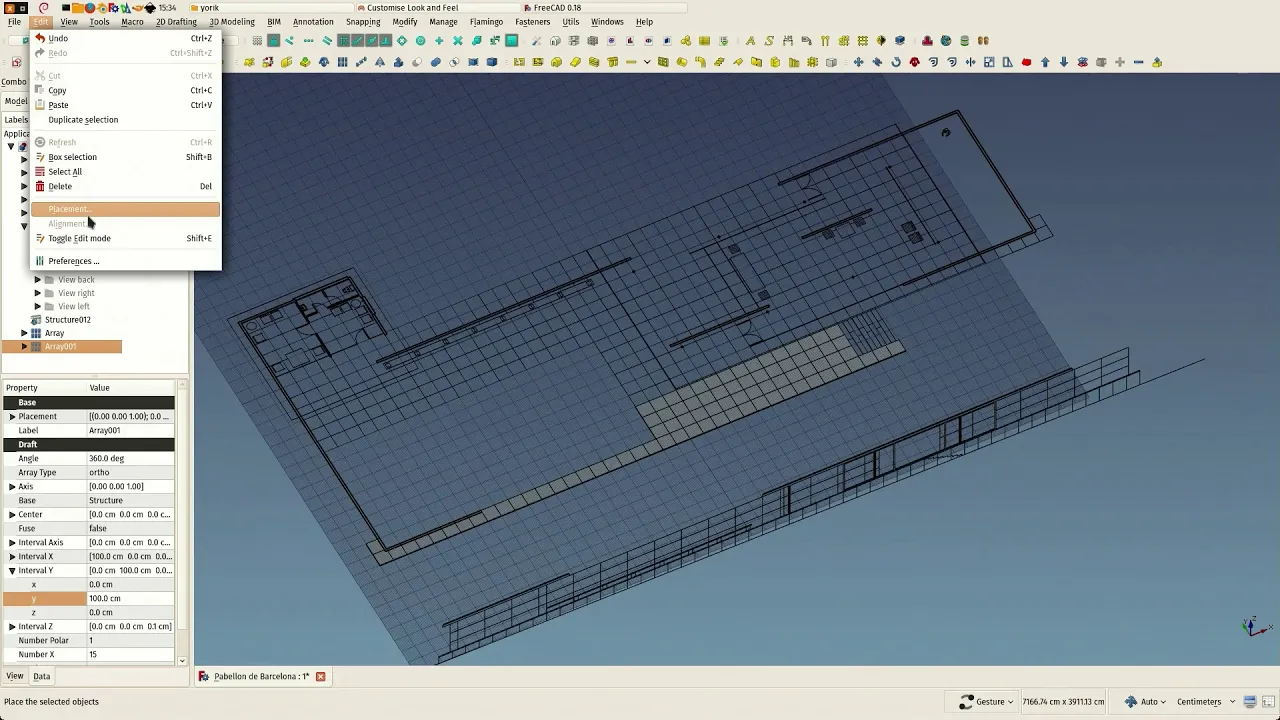1280x720 pixels.
Task: Select the Rotate tool circular arrow icon
Action: point(896,62)
